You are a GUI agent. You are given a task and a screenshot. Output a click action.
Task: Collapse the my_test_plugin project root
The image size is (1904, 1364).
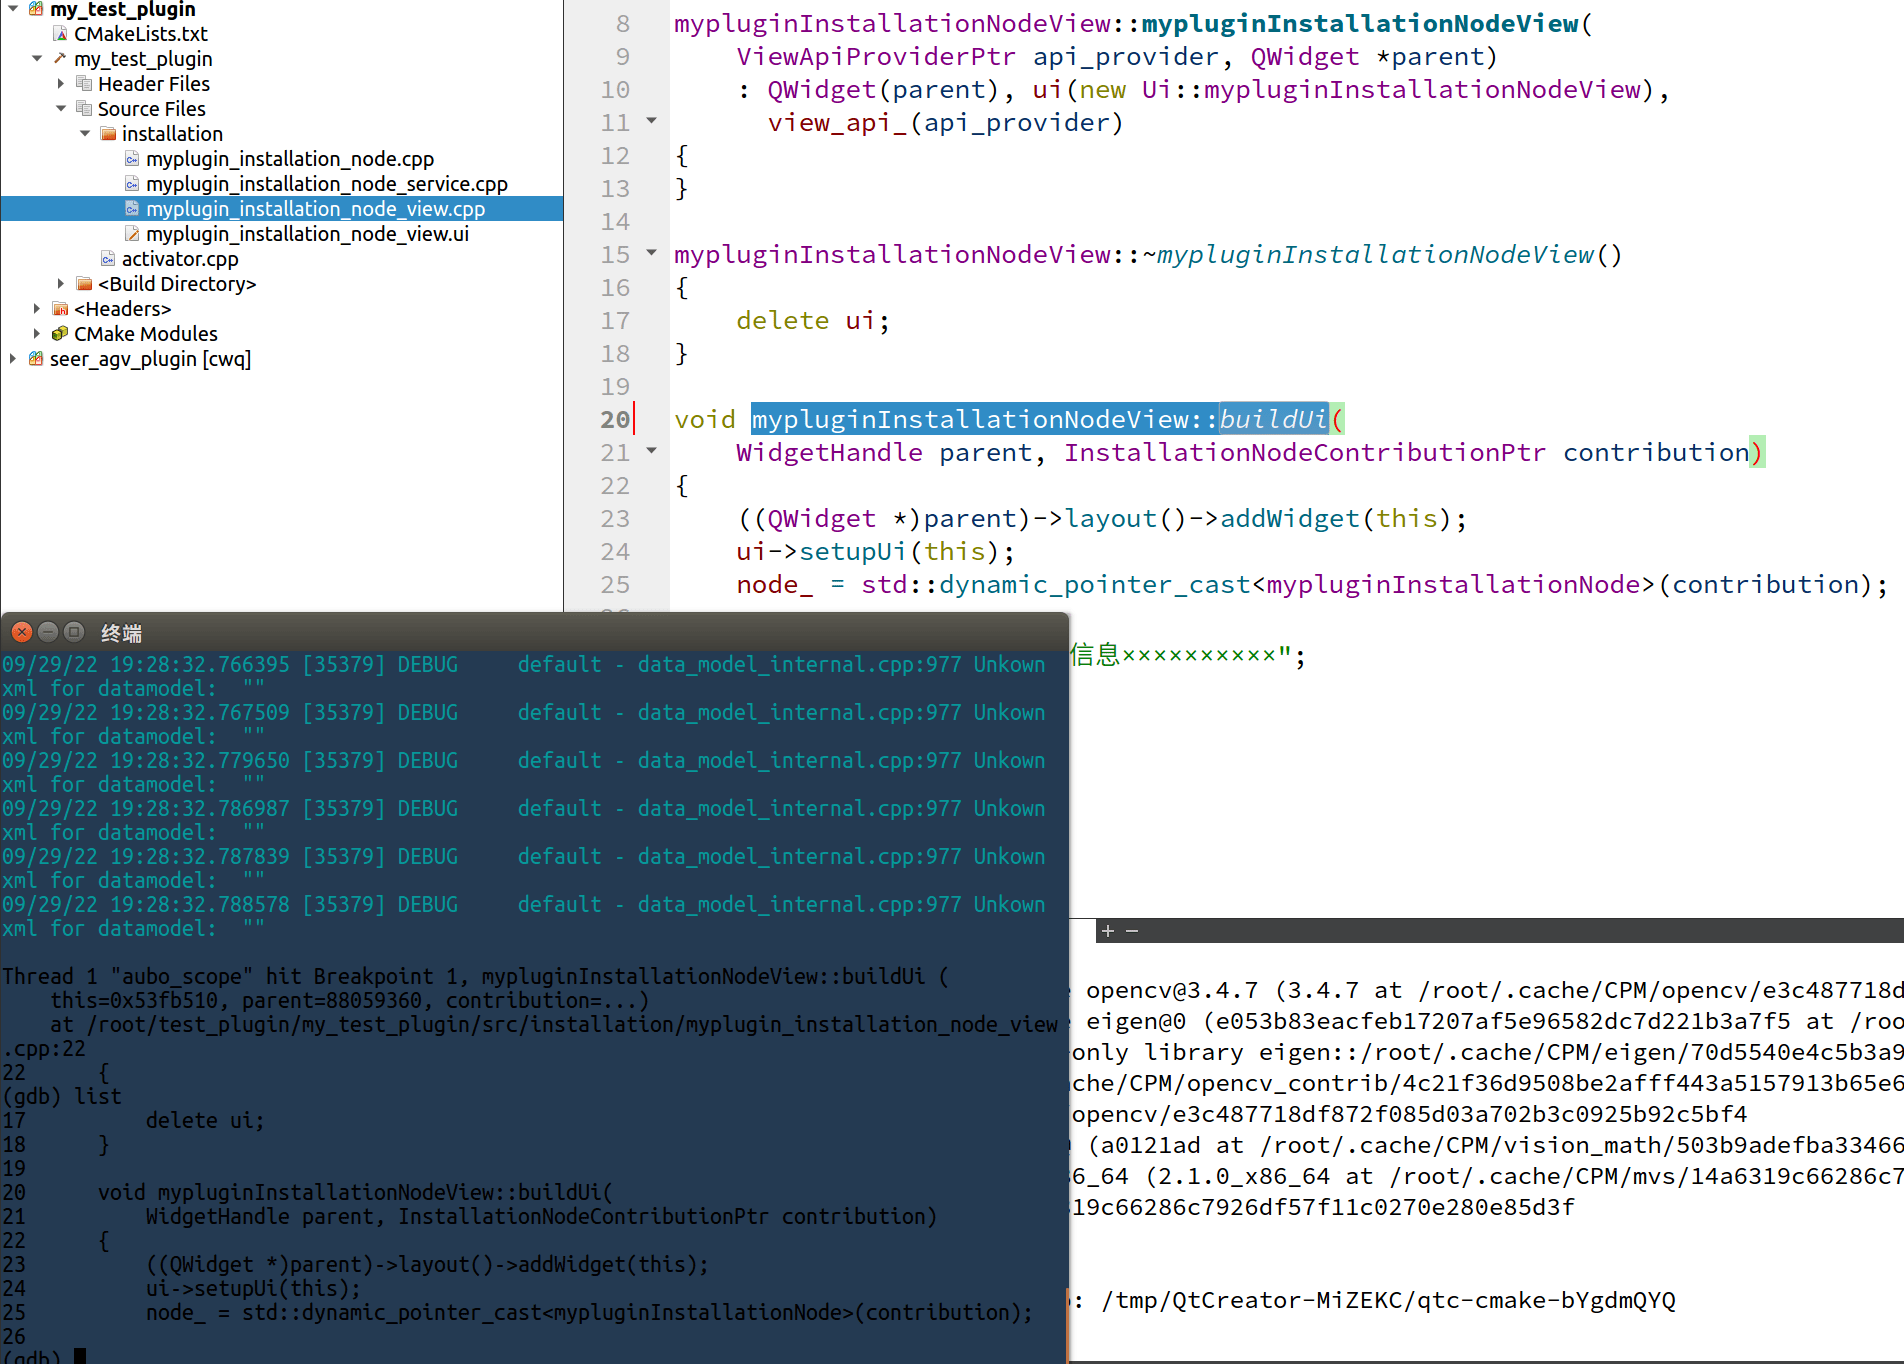[x=13, y=9]
